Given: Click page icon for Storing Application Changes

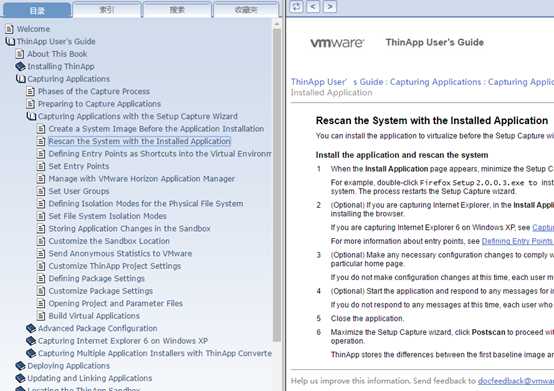Looking at the screenshot, I should coord(41,229).
